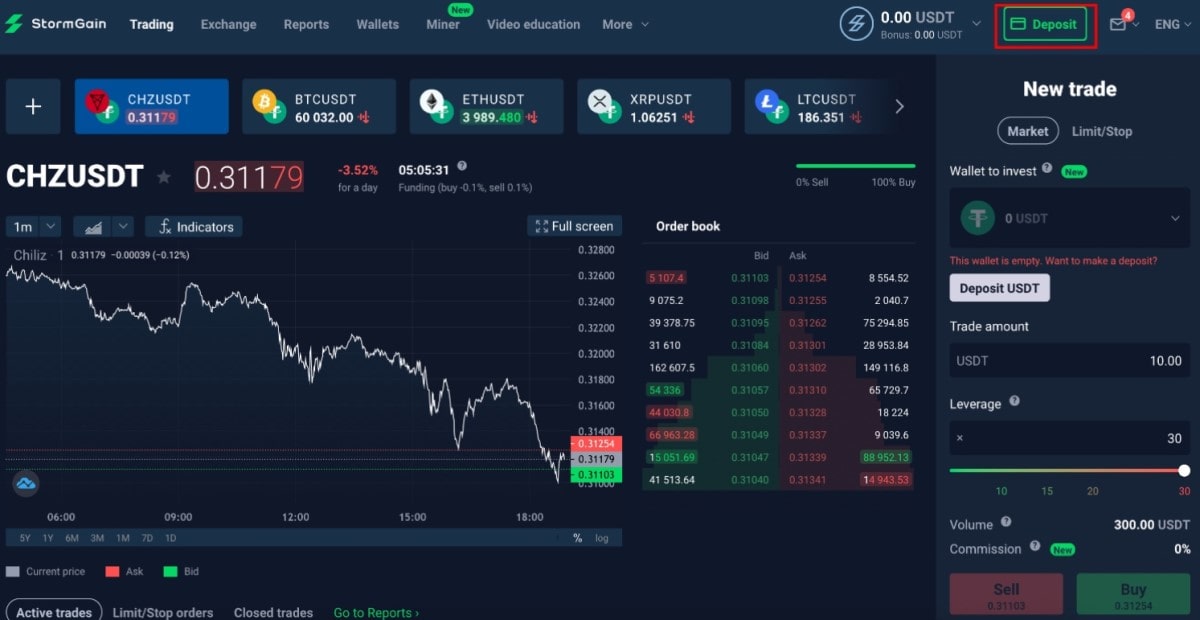Open Wallet to invest help tooltip

click(1047, 169)
